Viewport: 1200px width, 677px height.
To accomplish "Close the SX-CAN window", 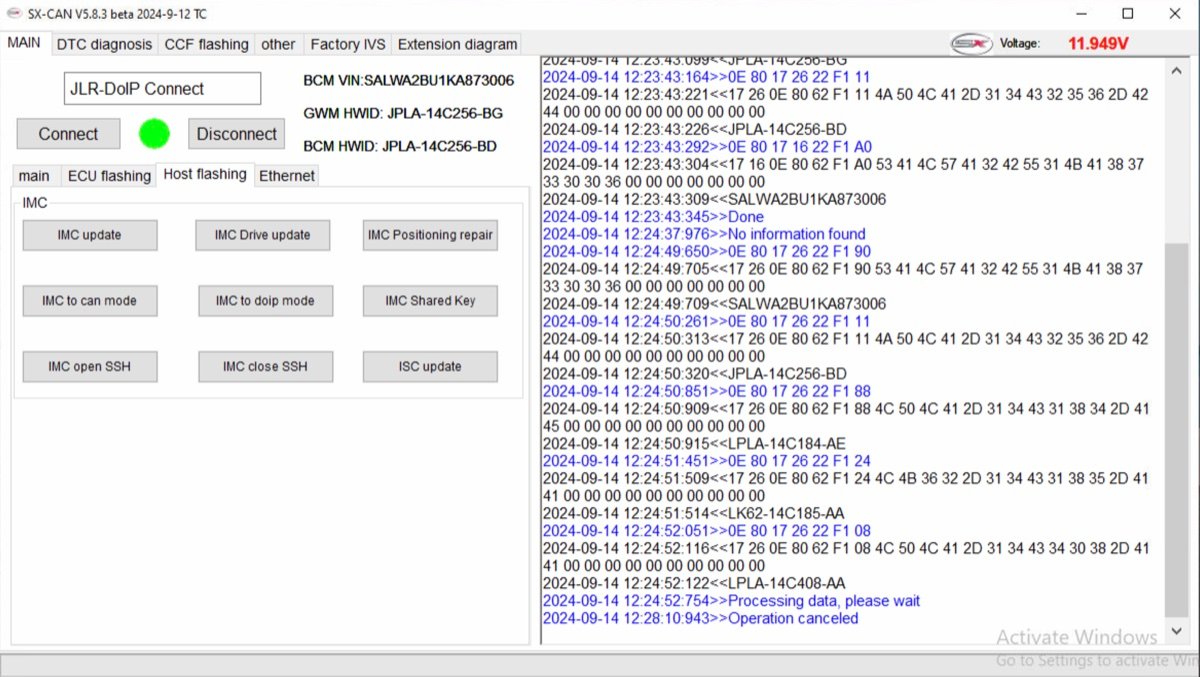I will coord(1176,14).
